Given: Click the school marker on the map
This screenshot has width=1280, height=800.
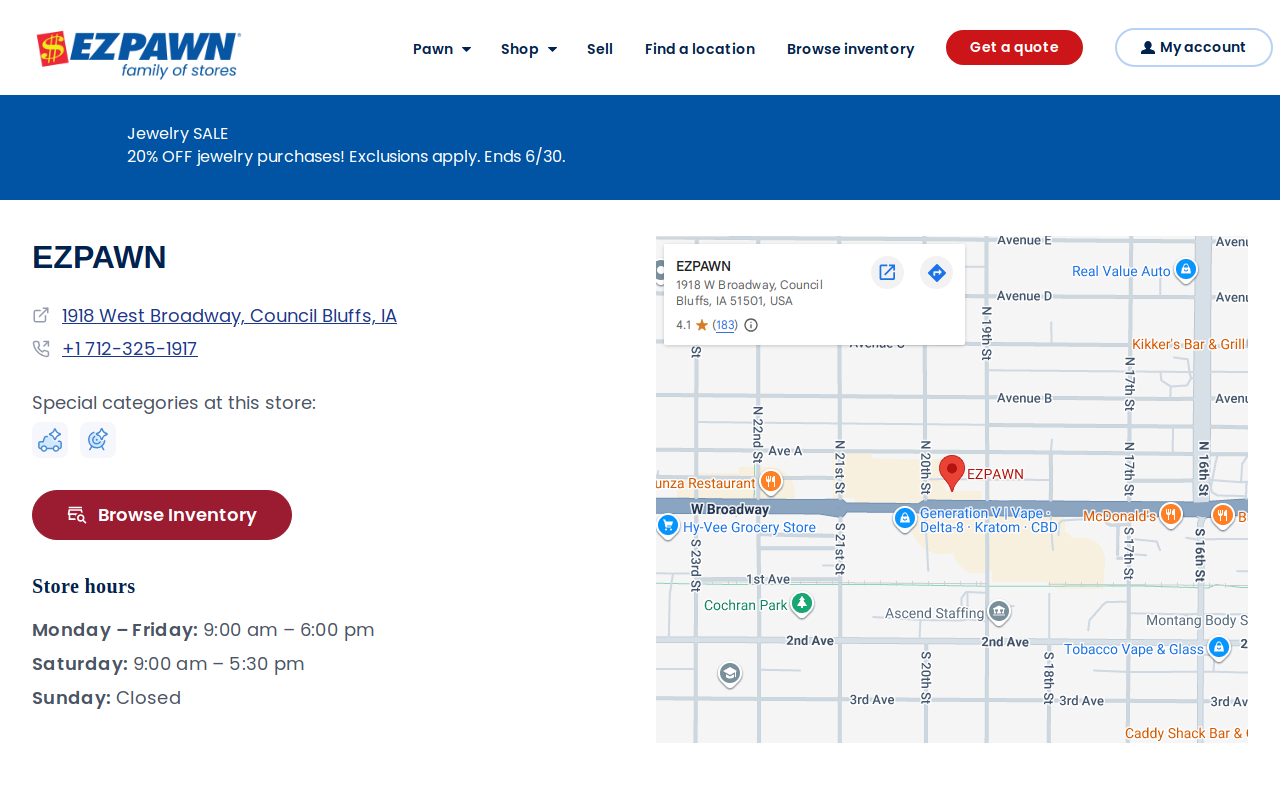Looking at the screenshot, I should (730, 674).
